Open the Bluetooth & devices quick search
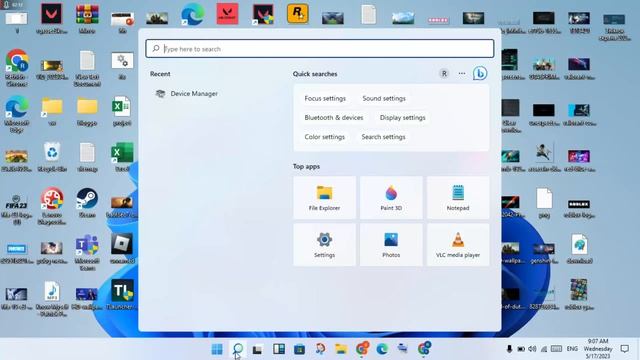 (333, 118)
